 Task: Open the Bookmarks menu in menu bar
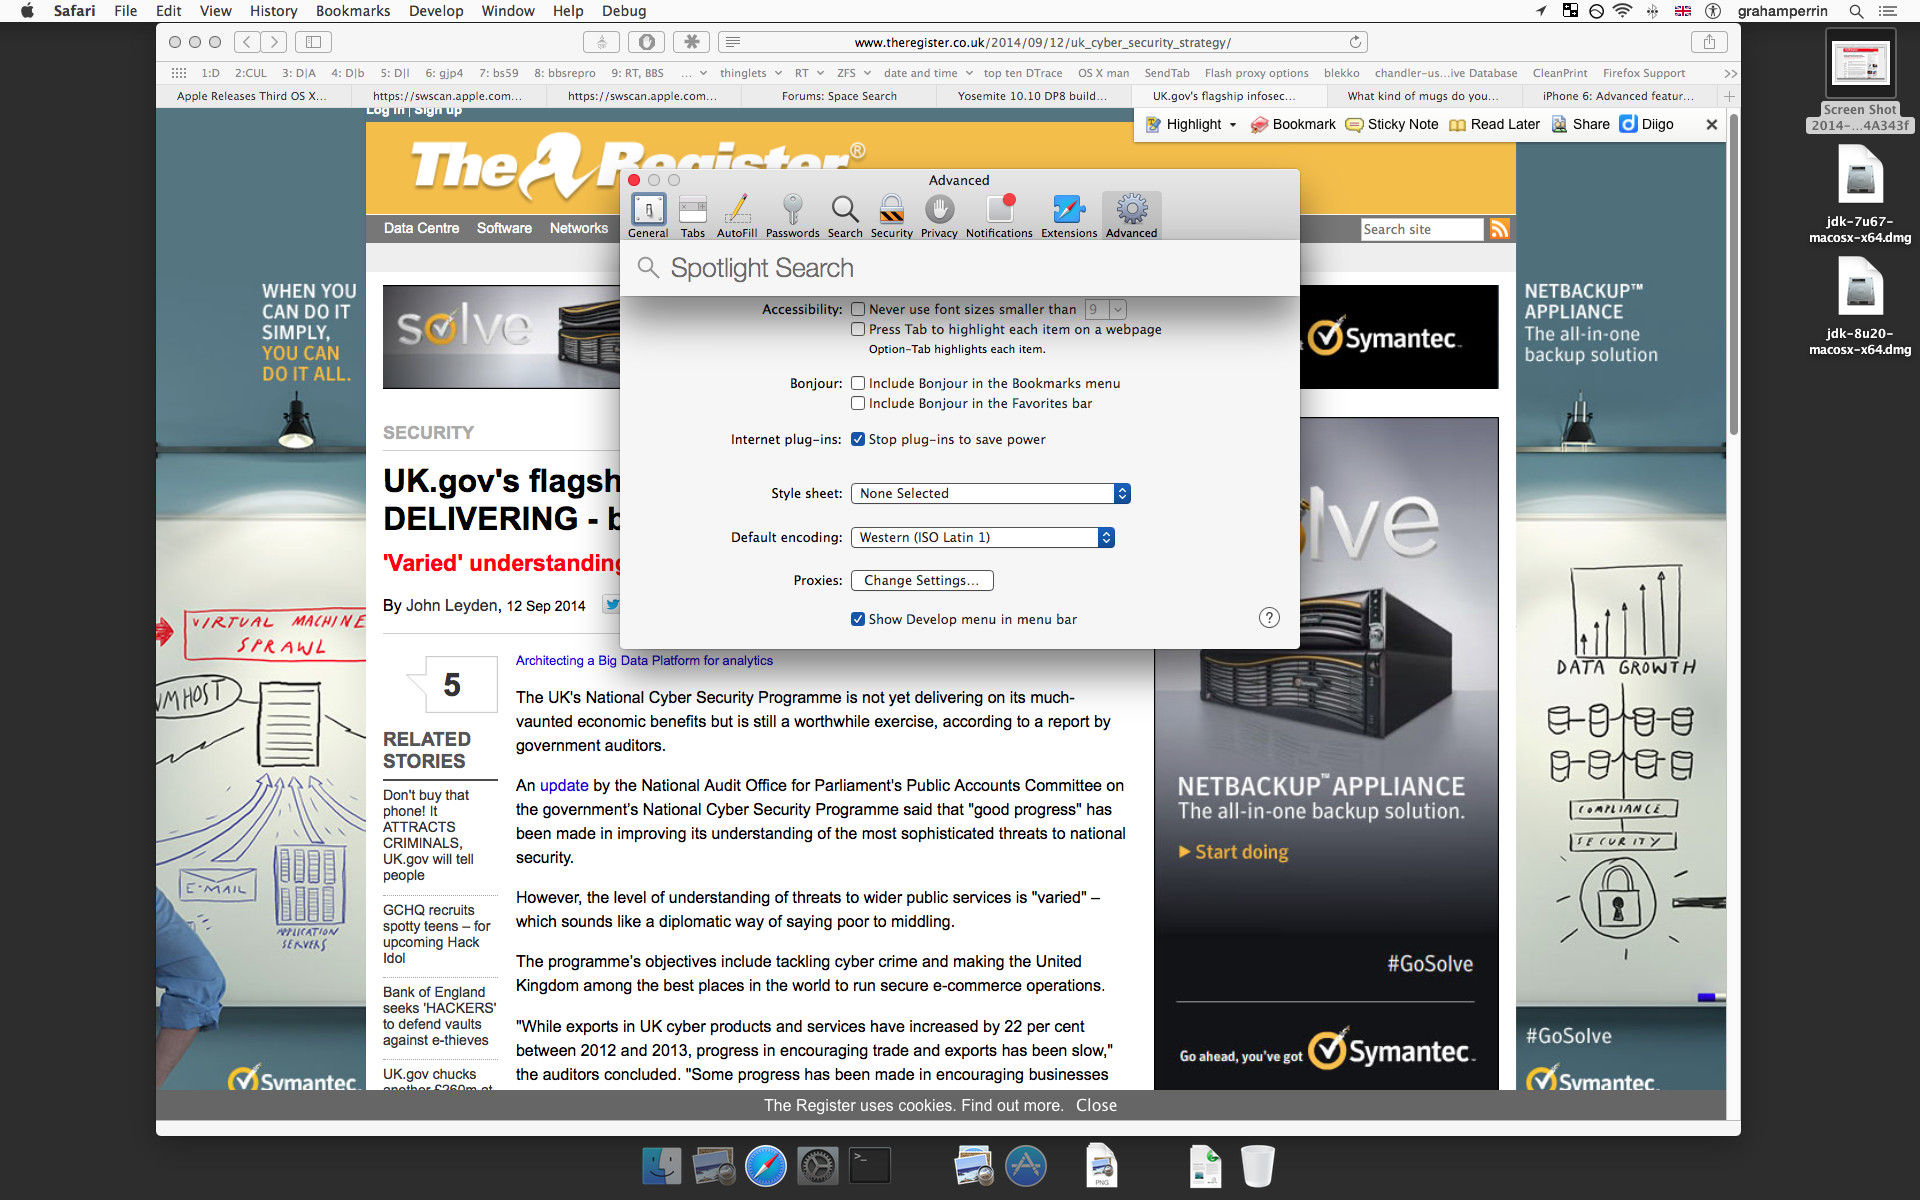coord(352,11)
